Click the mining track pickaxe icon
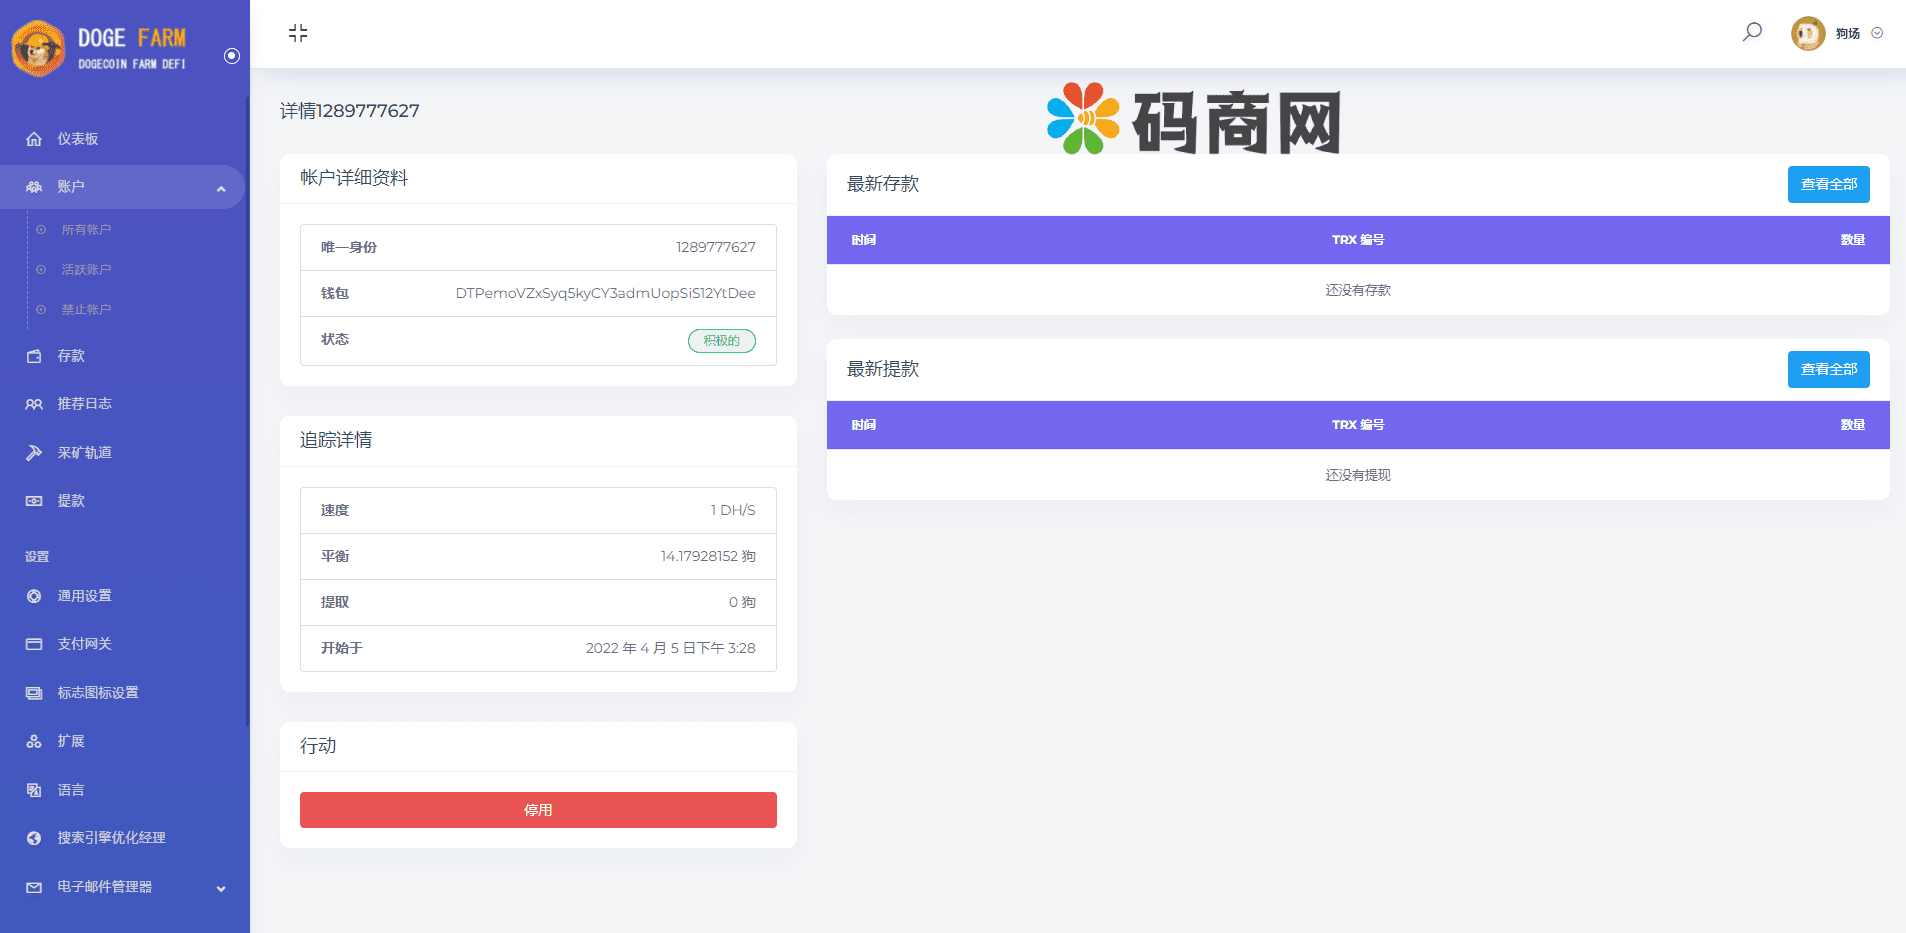1906x933 pixels. click(x=34, y=453)
